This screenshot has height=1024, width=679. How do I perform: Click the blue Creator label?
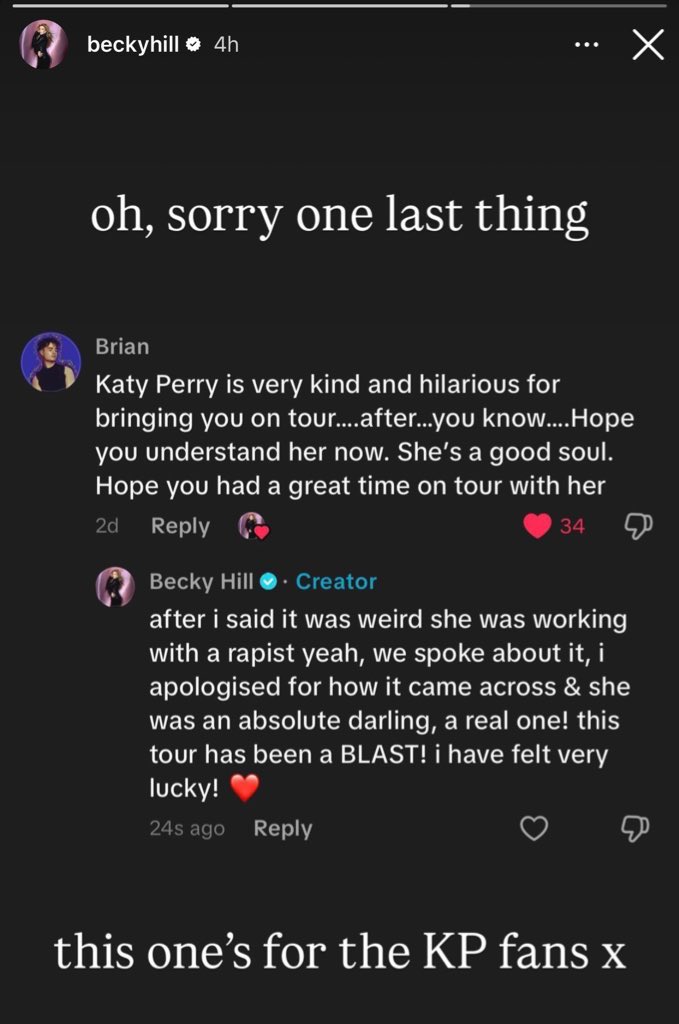pos(336,581)
